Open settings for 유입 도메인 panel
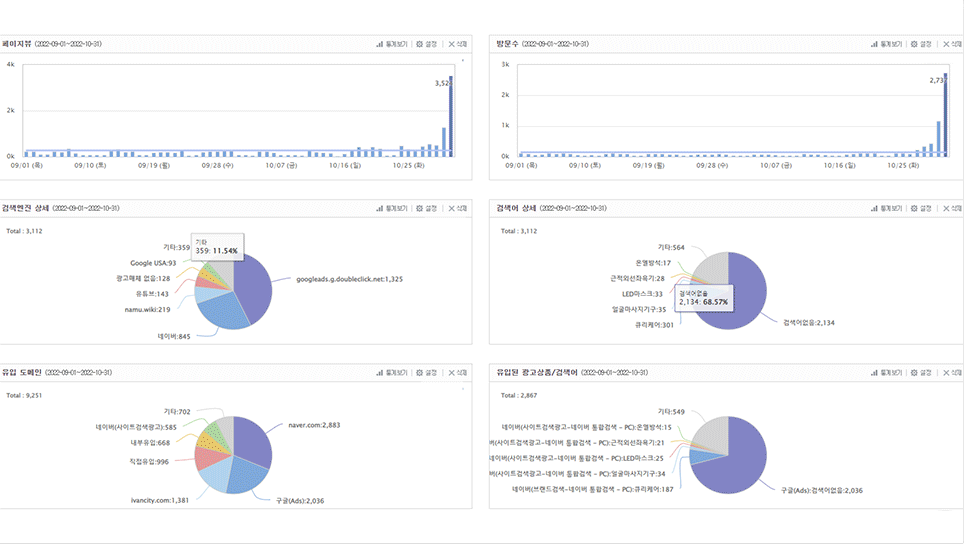 click(426, 372)
